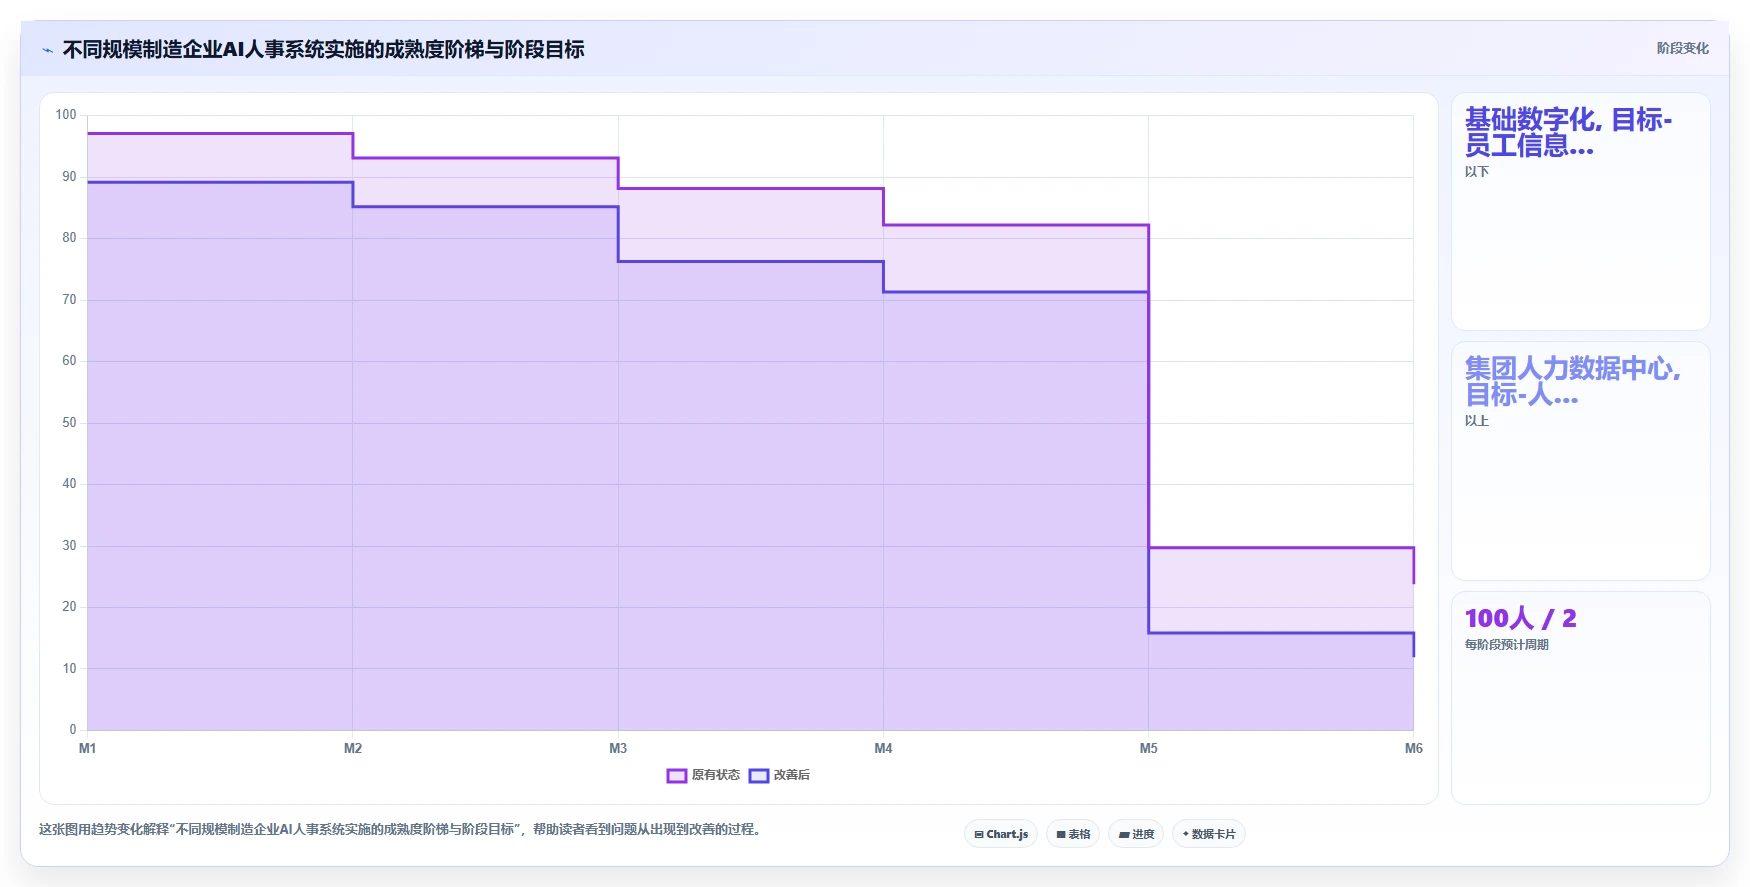1750x887 pixels.
Task: Click the M1 axis label
Action: 87,748
